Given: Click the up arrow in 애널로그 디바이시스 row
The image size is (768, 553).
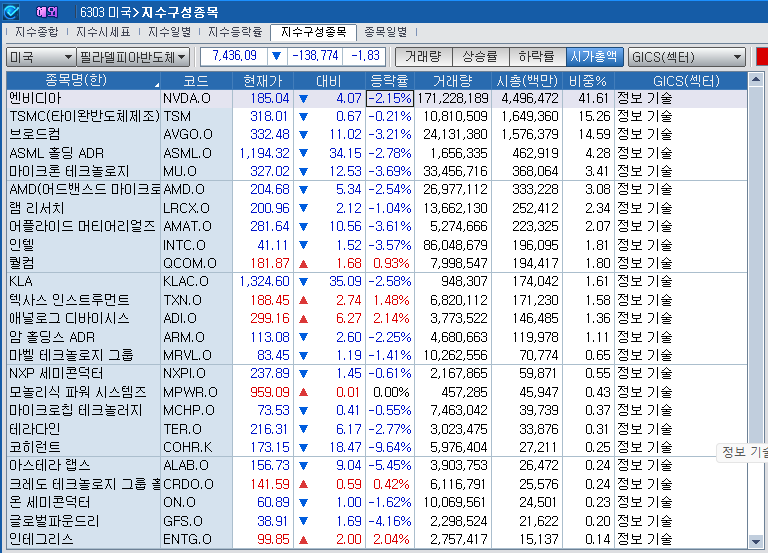Looking at the screenshot, I should (x=303, y=319).
